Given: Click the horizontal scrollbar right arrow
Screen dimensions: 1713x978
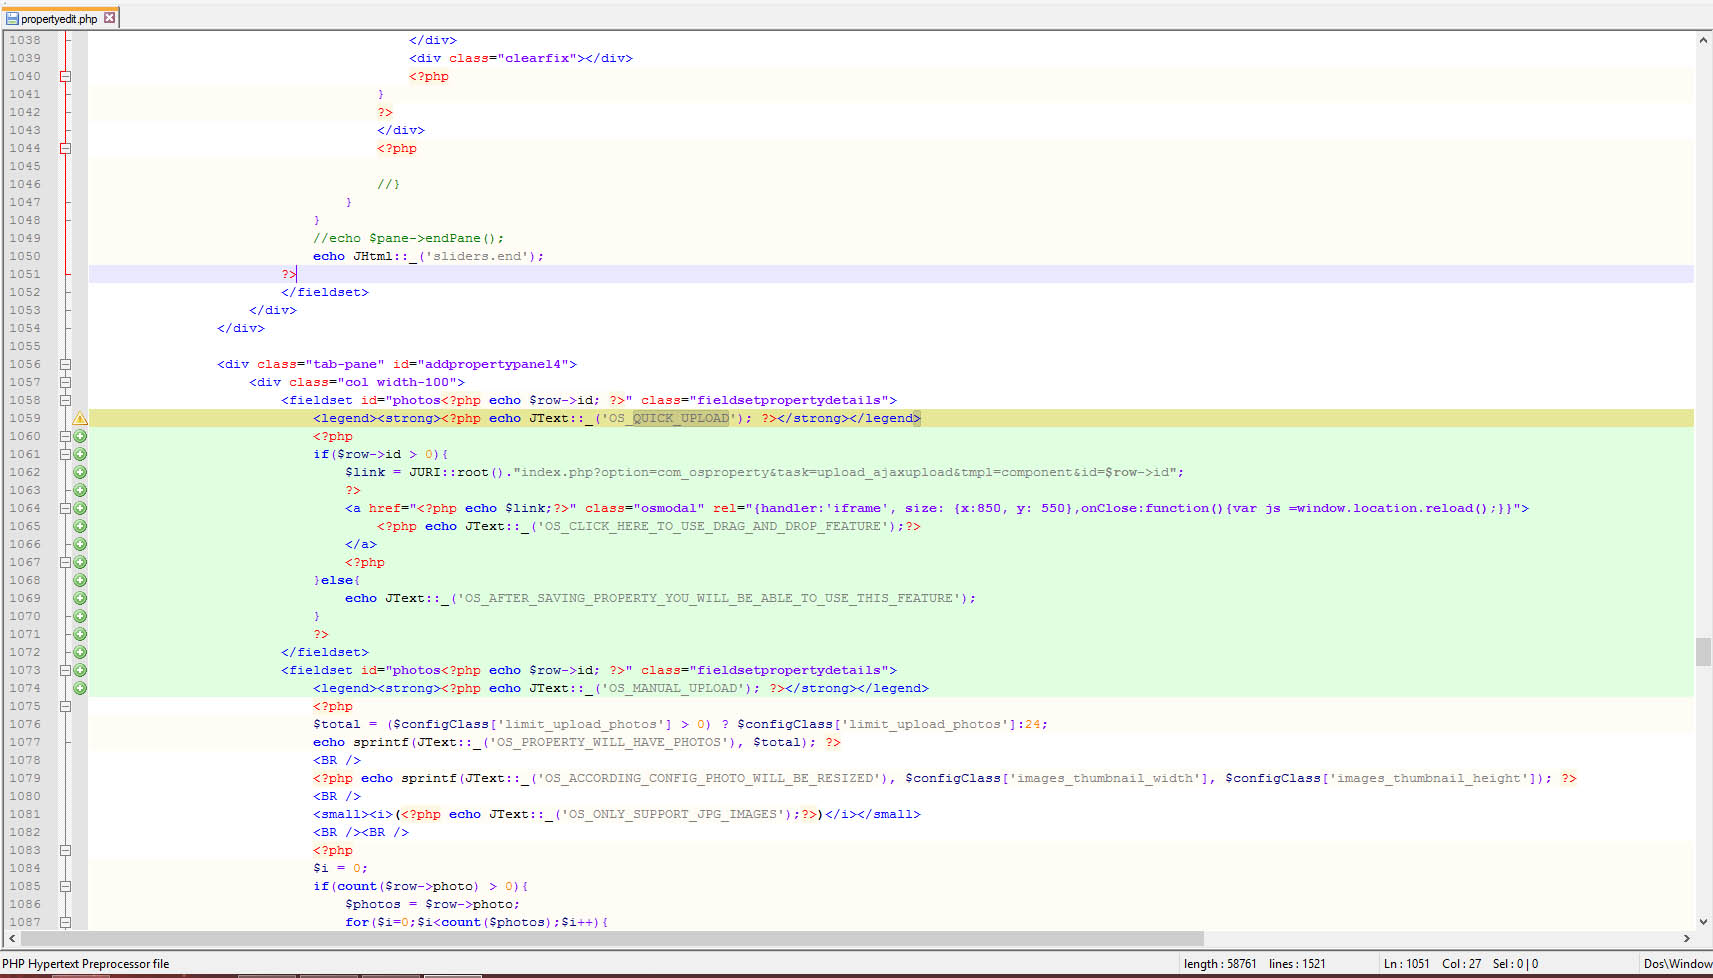Looking at the screenshot, I should point(1686,938).
